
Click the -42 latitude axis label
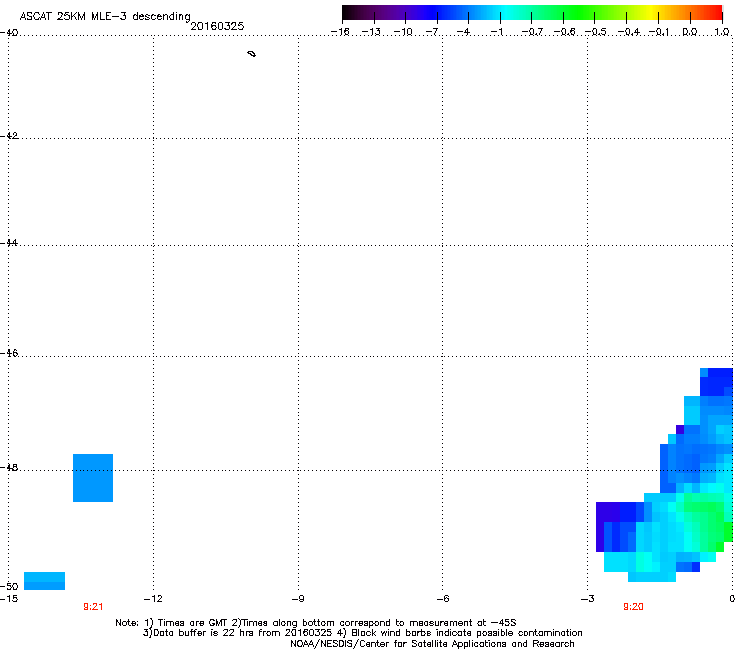click(9, 135)
